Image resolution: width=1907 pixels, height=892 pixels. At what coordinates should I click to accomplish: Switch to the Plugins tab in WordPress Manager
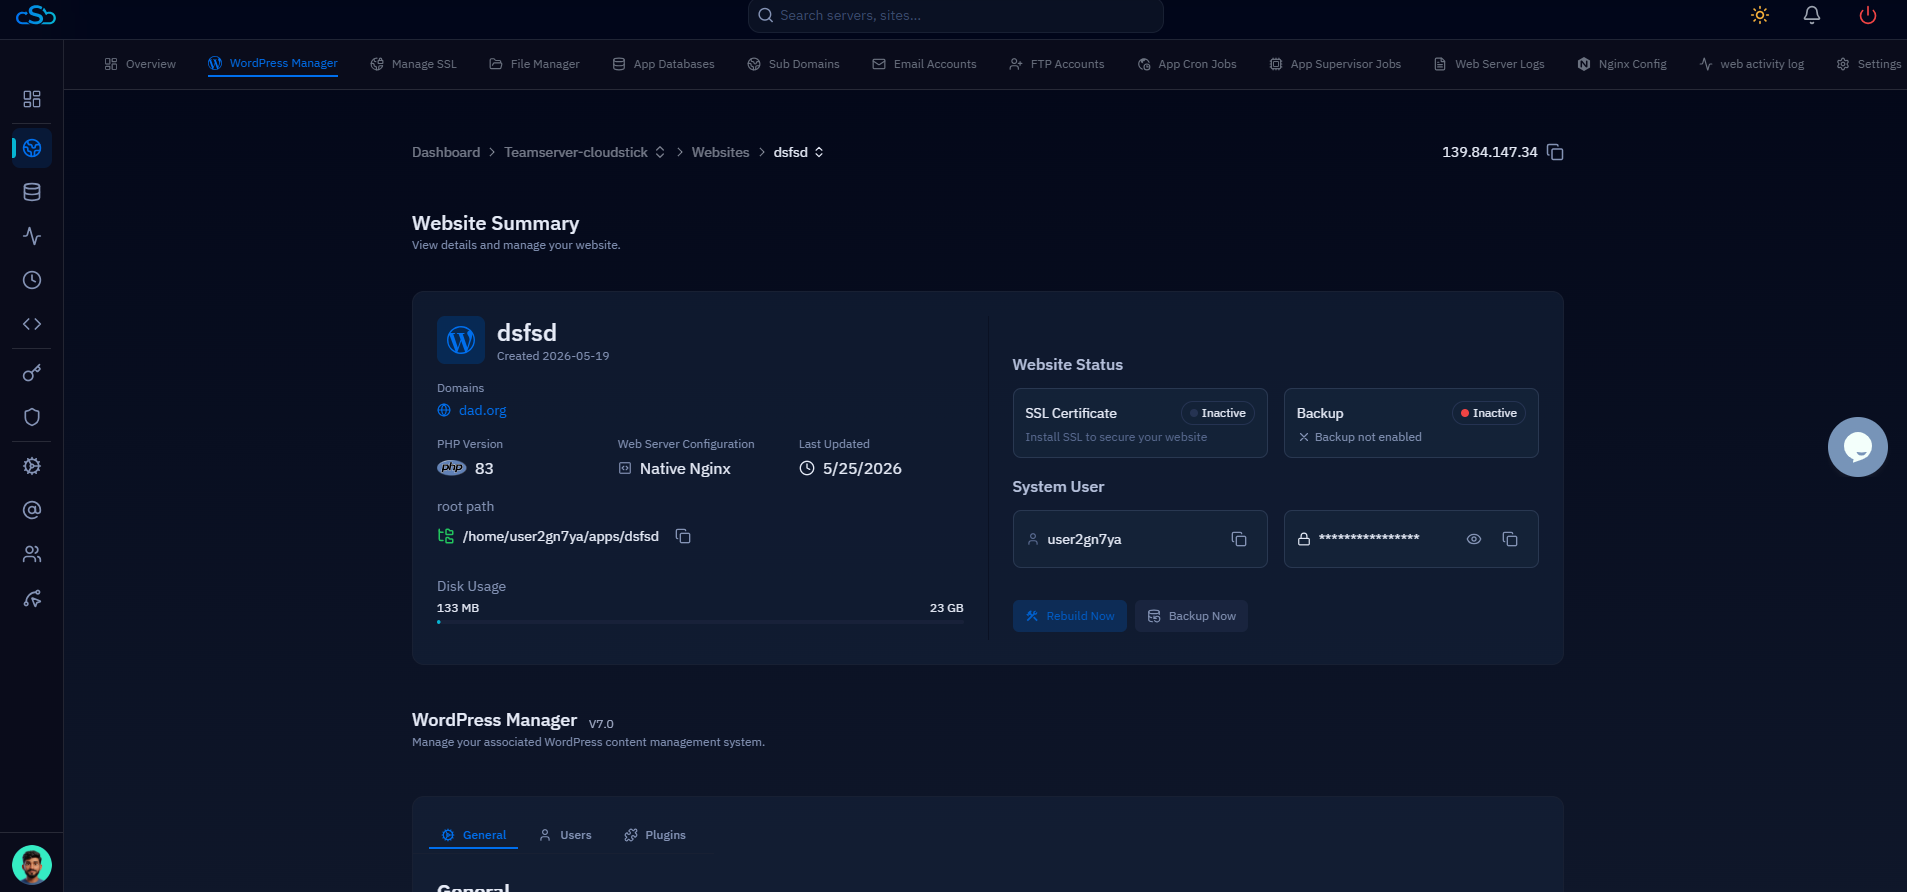click(x=655, y=835)
